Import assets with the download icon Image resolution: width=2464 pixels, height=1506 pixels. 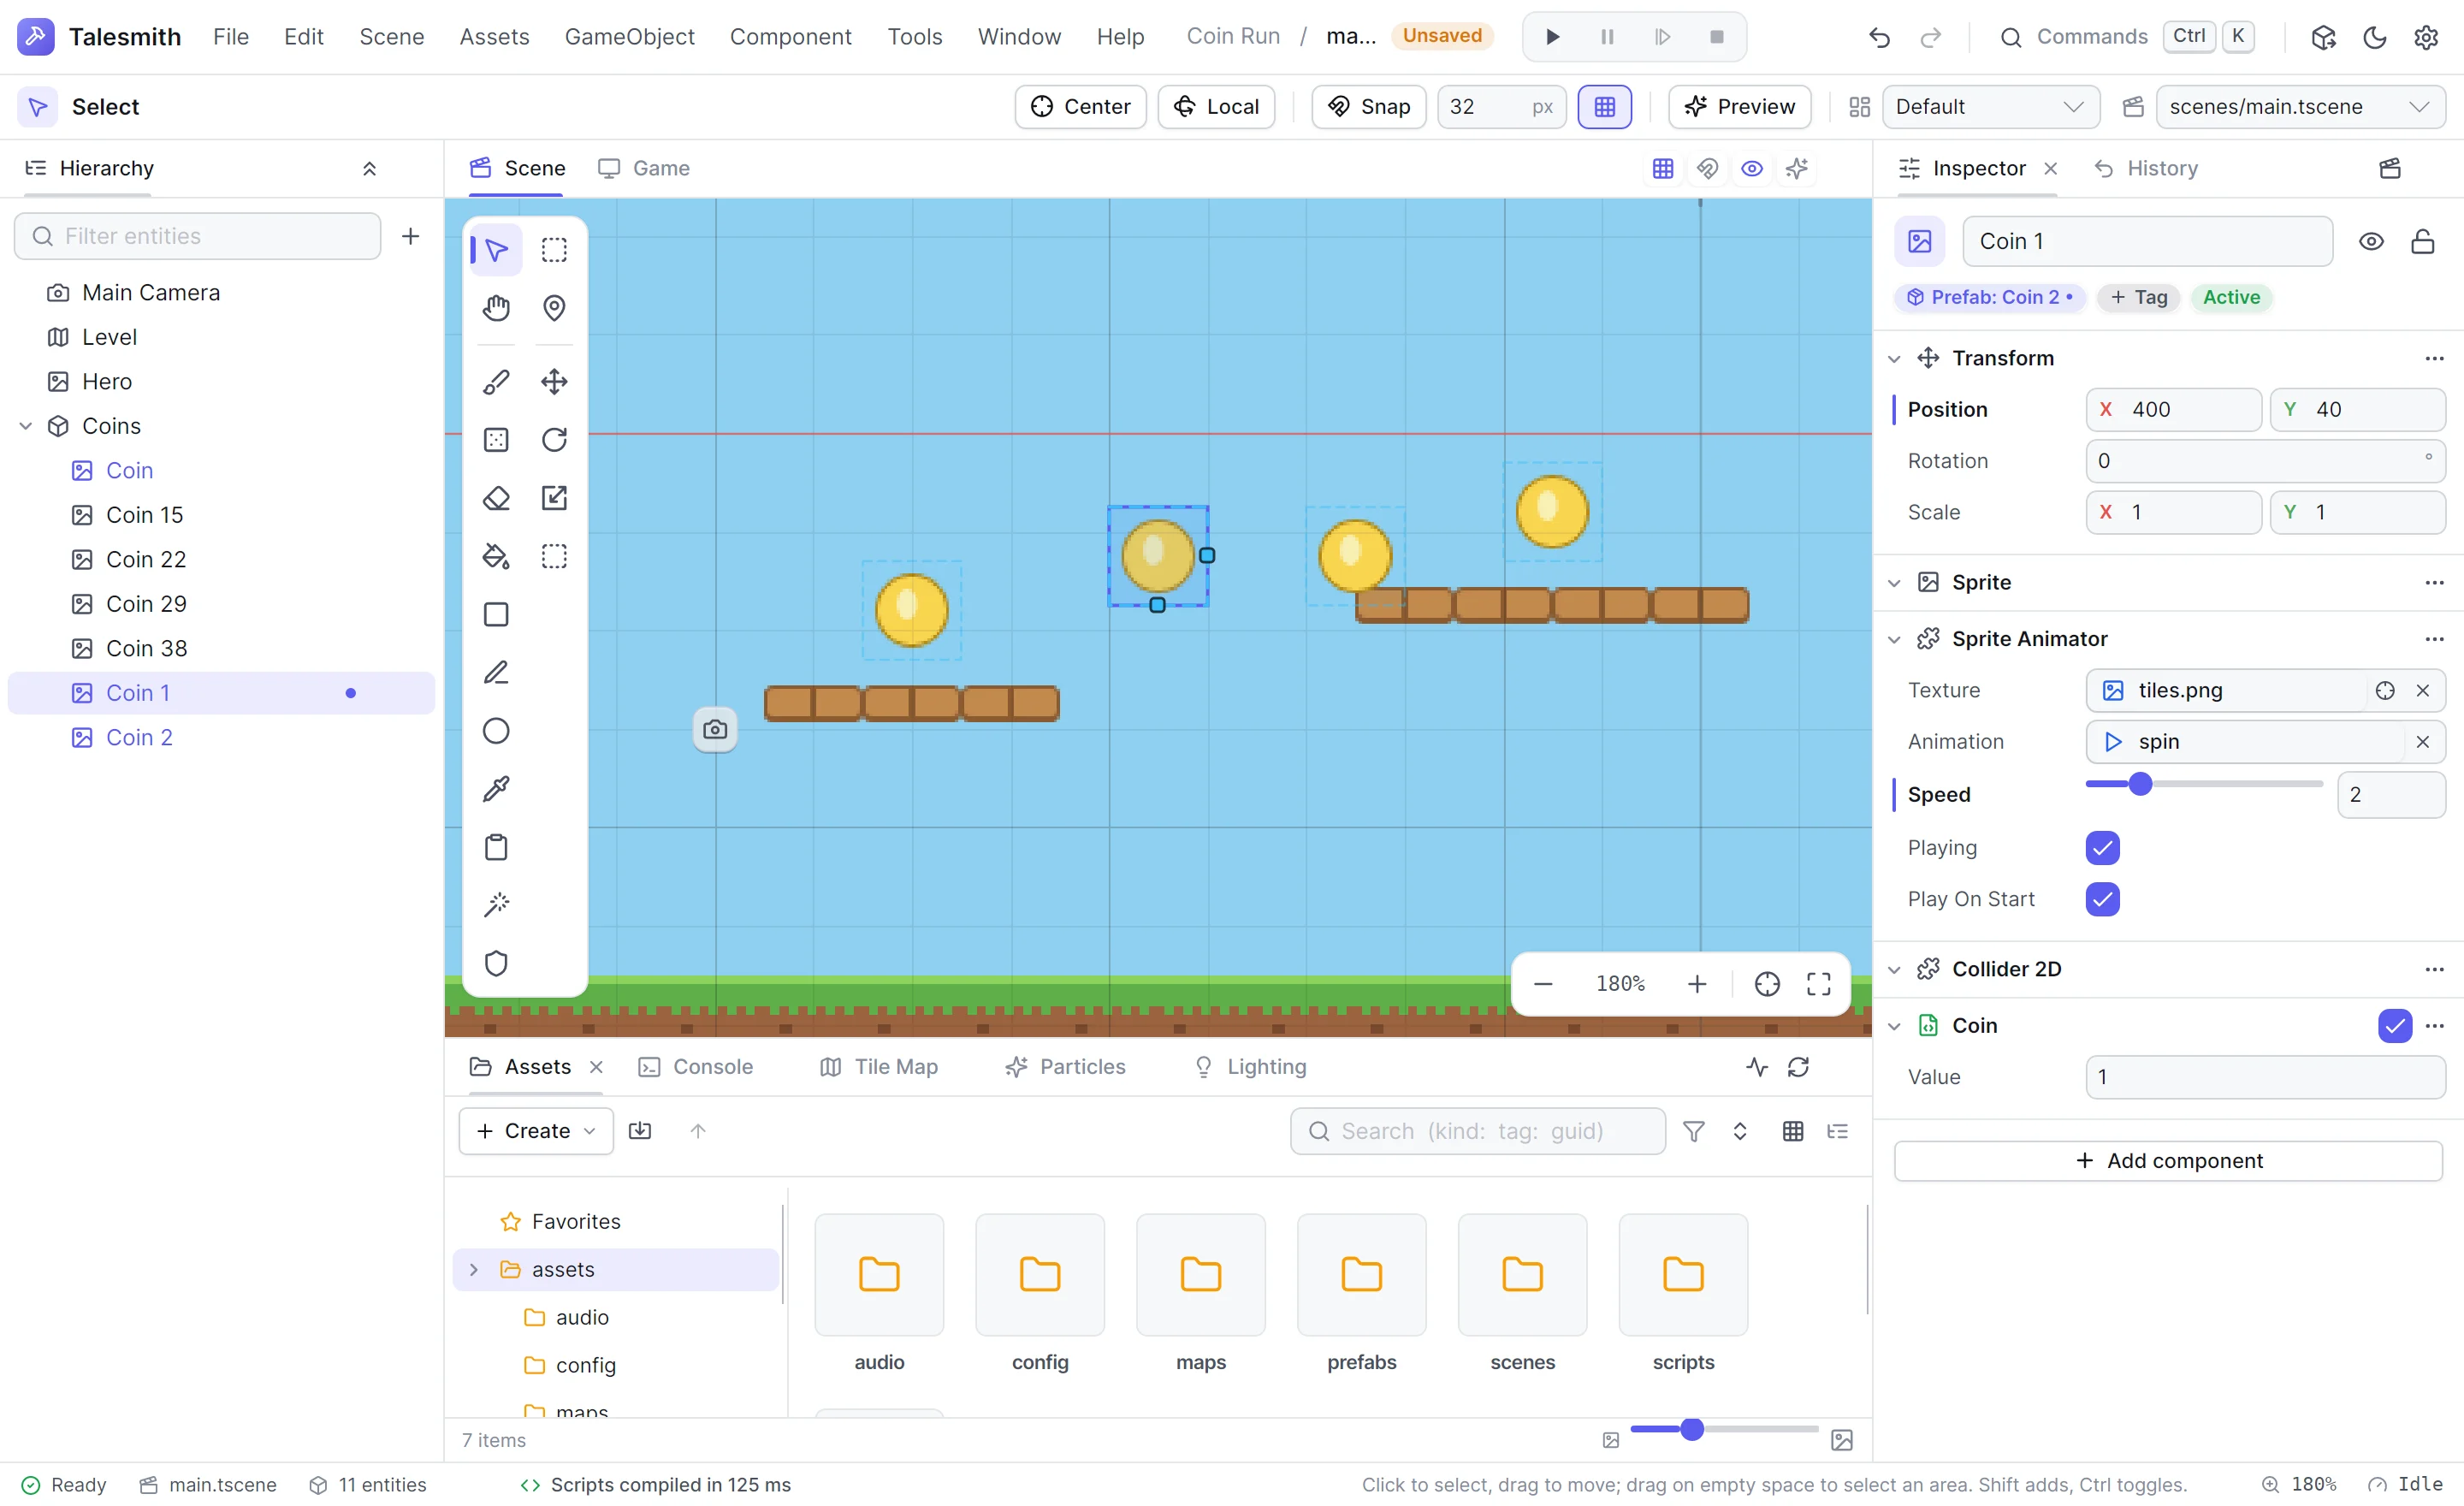[640, 1131]
